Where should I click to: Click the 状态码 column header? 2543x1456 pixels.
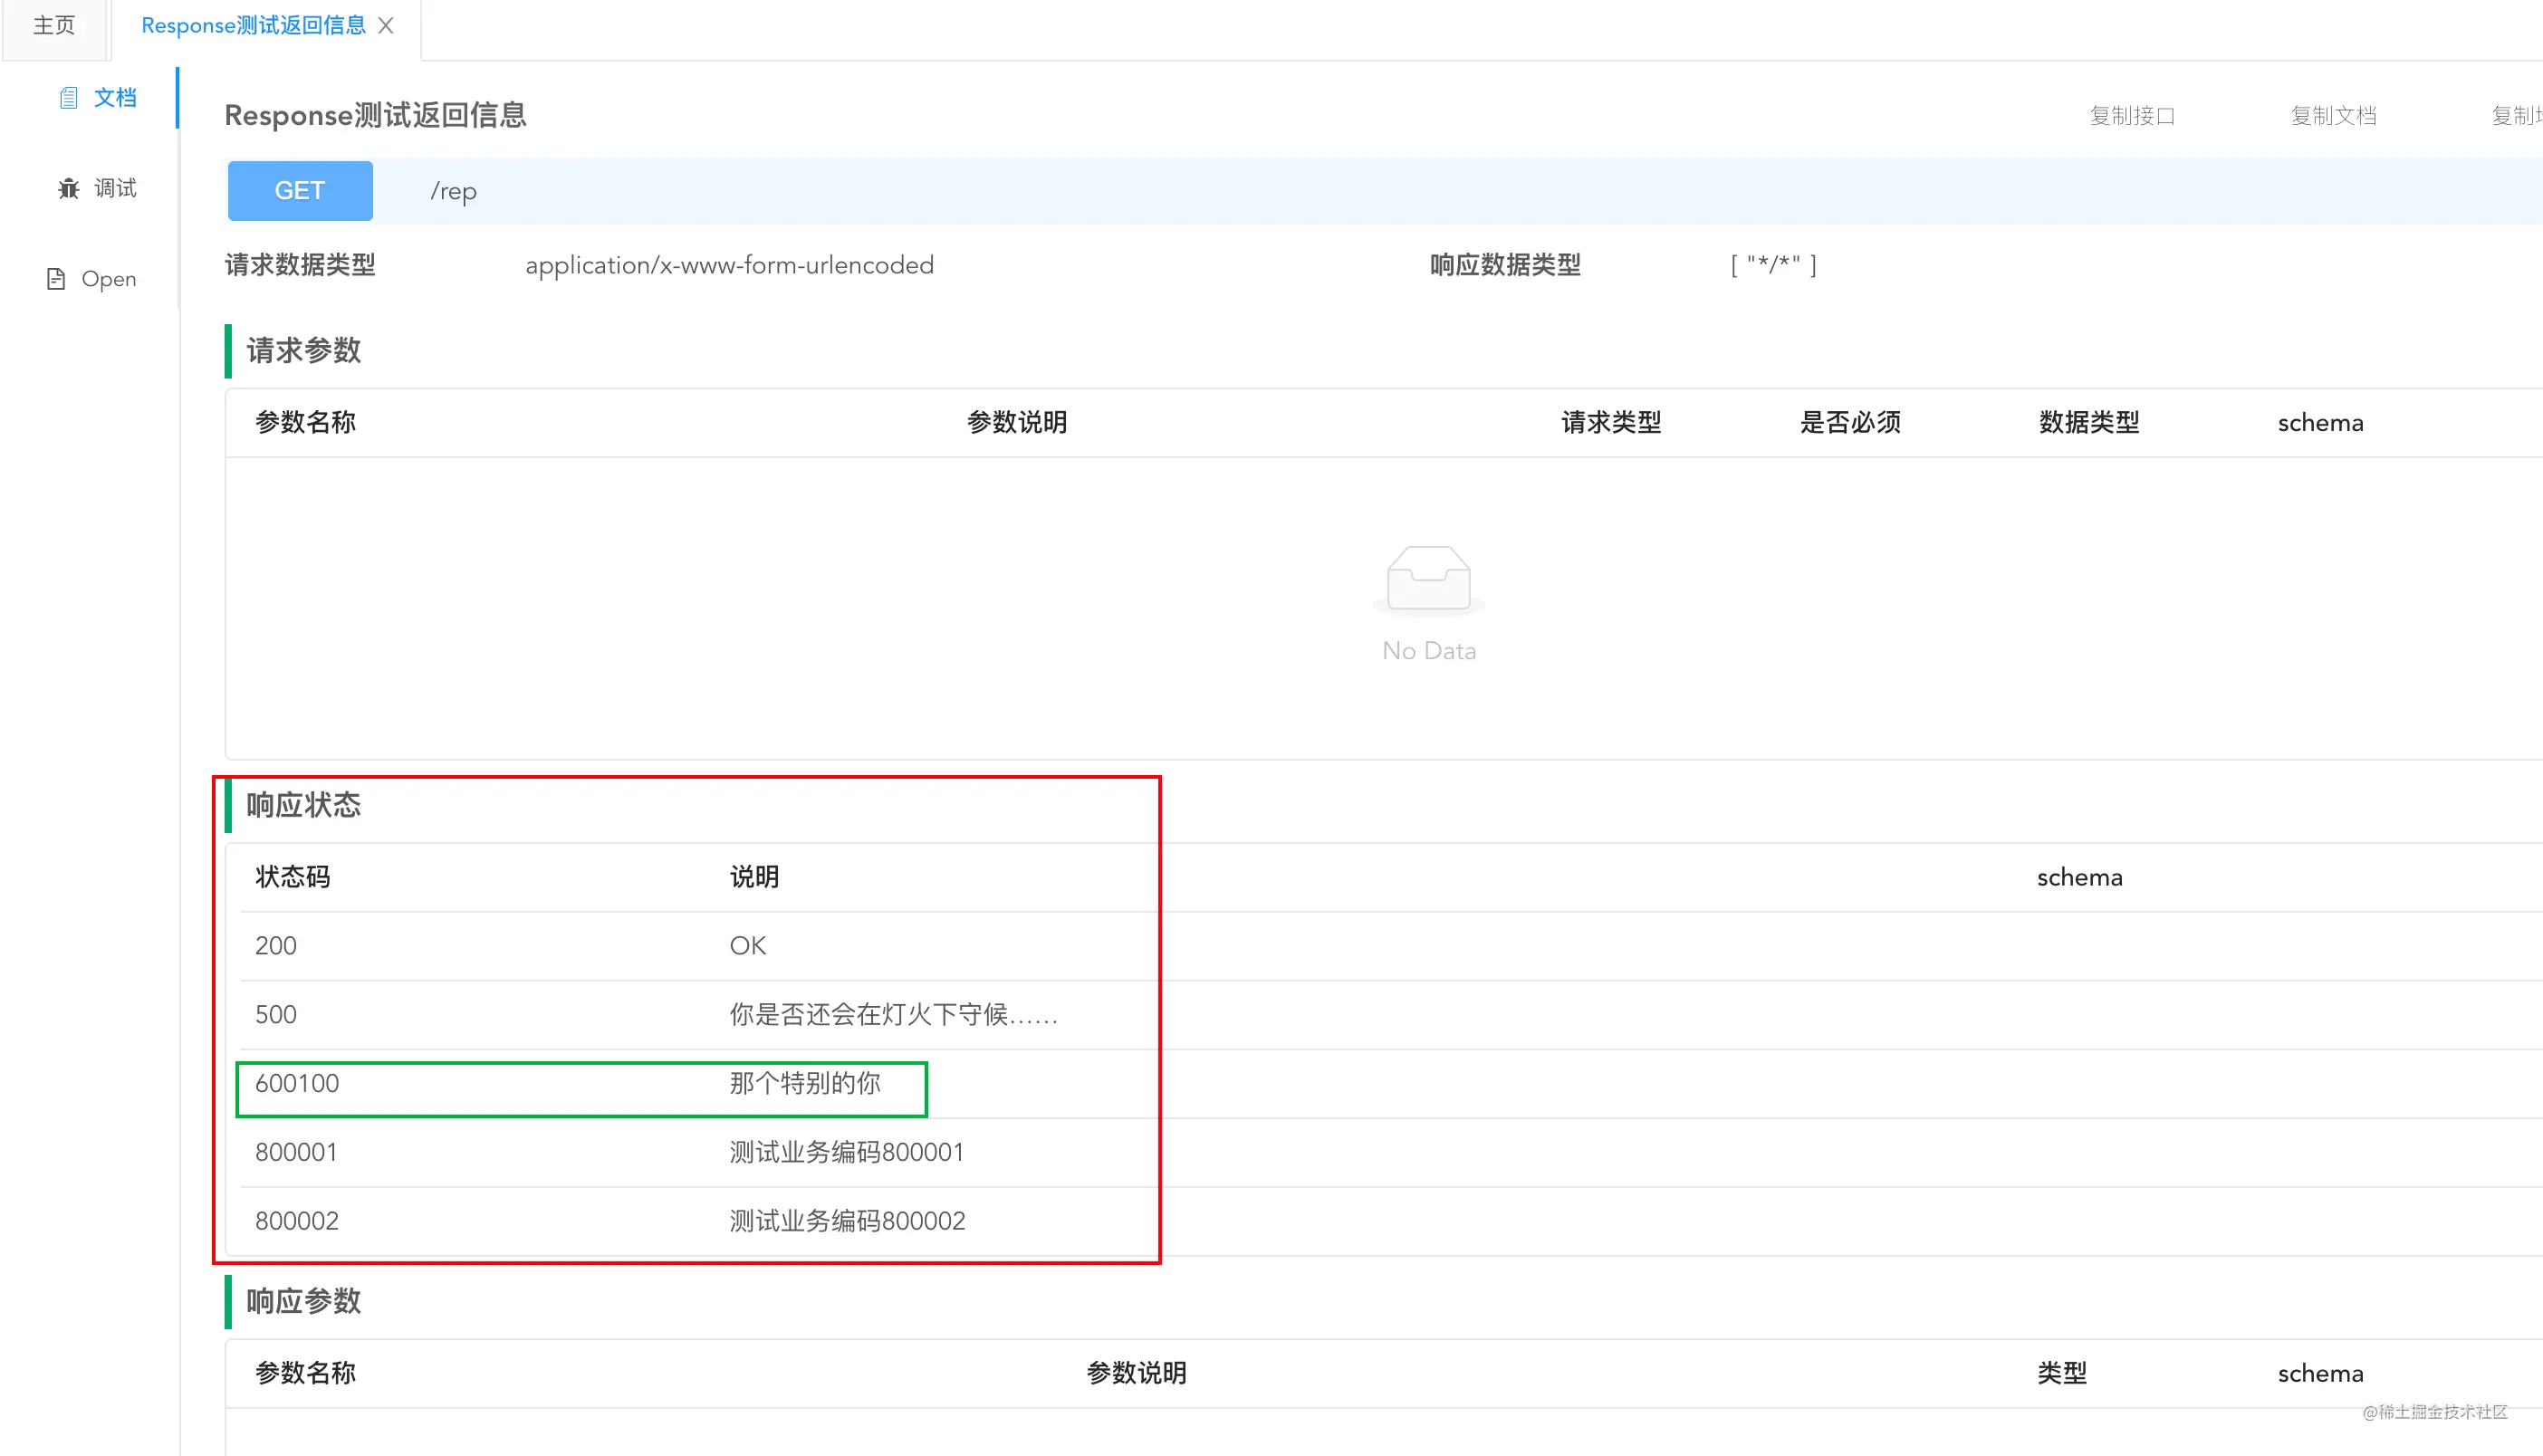(x=292, y=877)
